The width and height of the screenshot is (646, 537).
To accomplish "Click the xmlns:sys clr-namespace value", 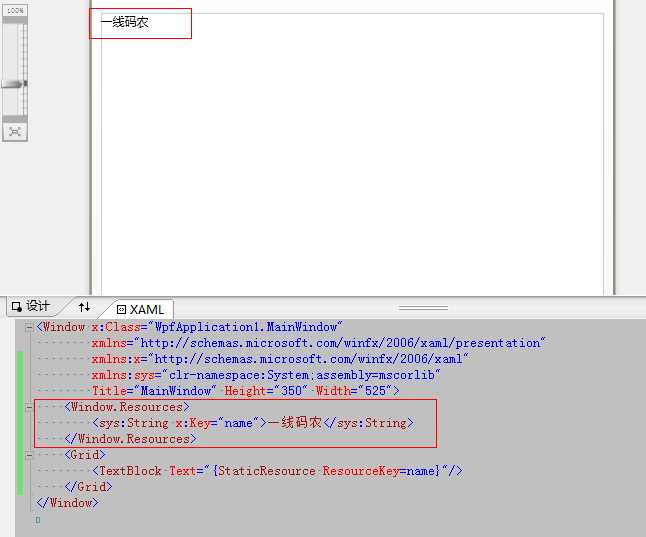I will (x=304, y=375).
